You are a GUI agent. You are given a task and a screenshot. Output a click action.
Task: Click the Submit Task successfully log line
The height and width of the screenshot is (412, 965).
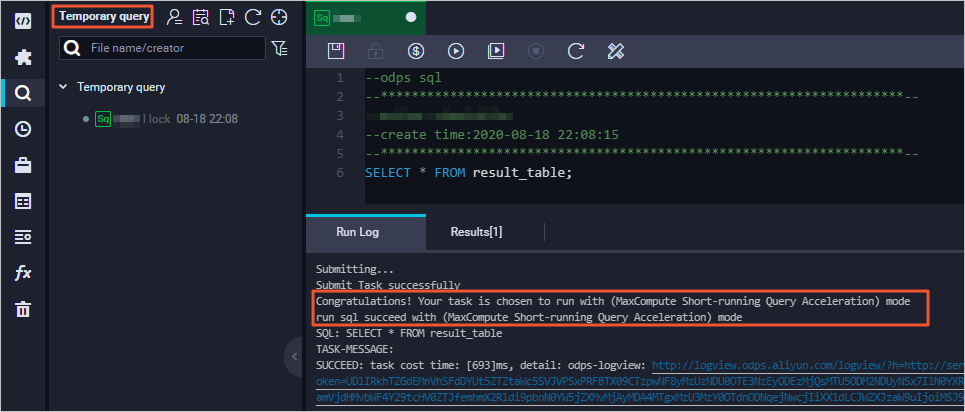click(388, 286)
